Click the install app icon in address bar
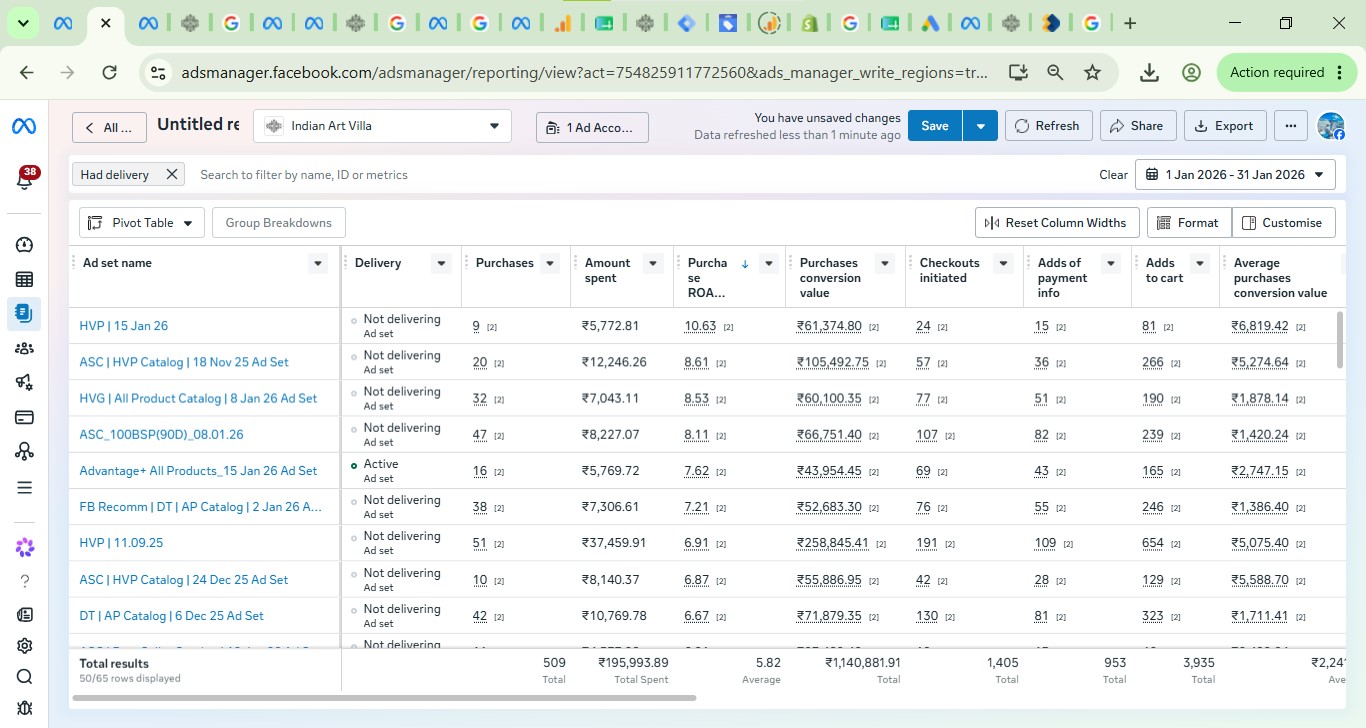 (x=1018, y=72)
